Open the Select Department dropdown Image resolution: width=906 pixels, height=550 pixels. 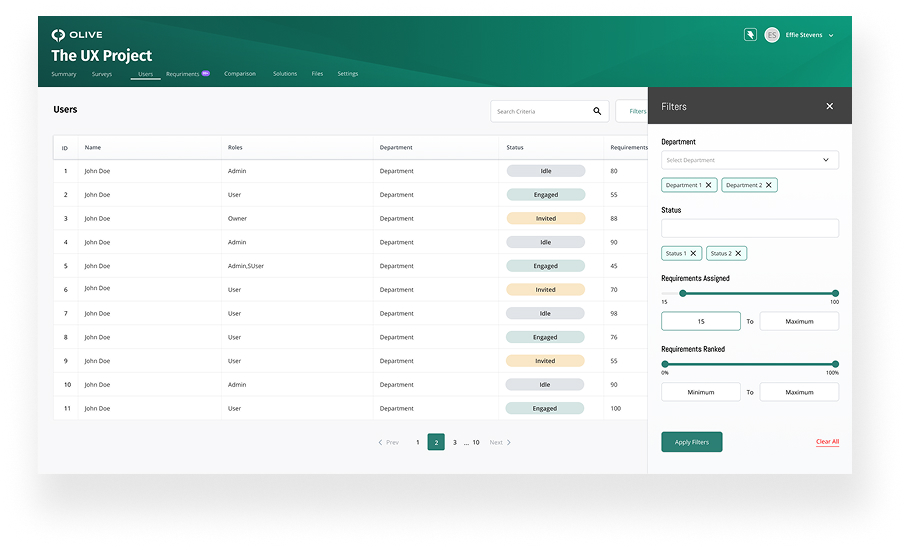(x=750, y=160)
